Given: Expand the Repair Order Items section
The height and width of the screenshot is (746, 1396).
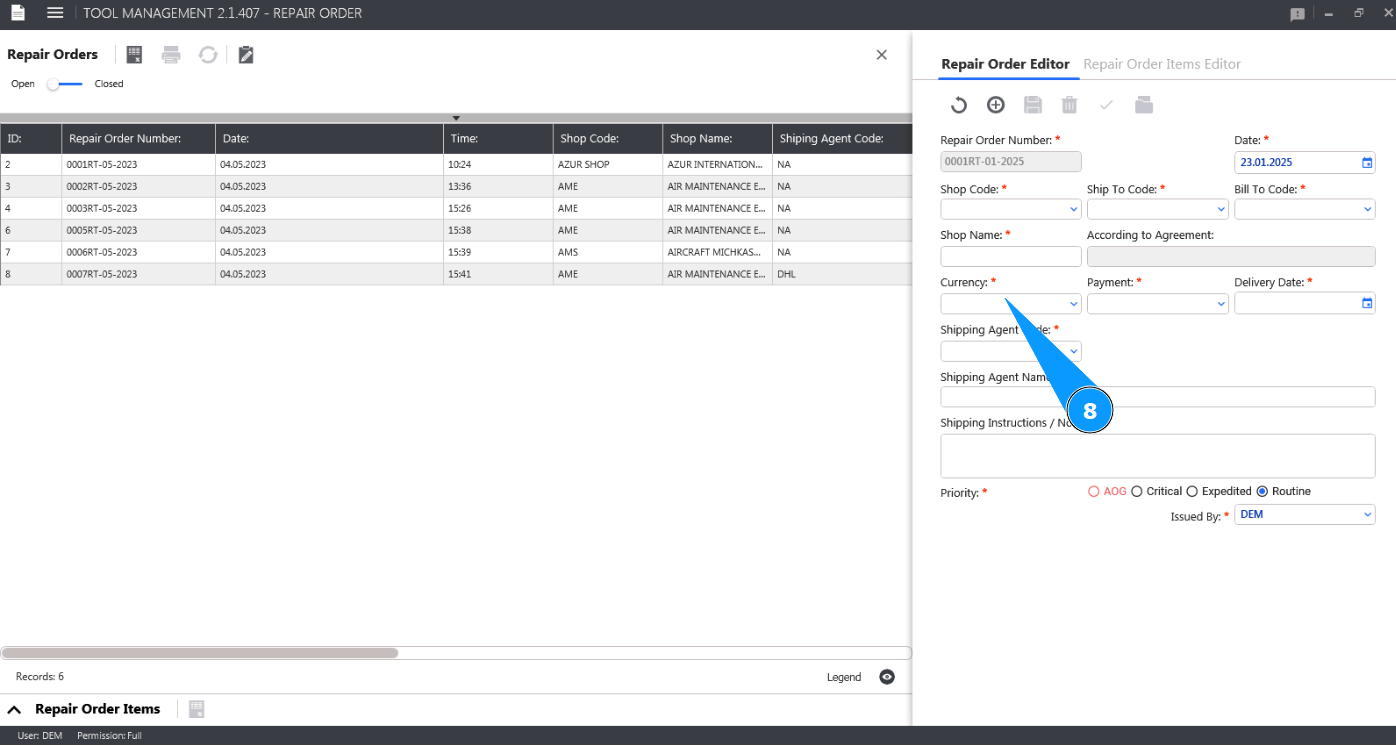Looking at the screenshot, I should pyautogui.click(x=15, y=709).
